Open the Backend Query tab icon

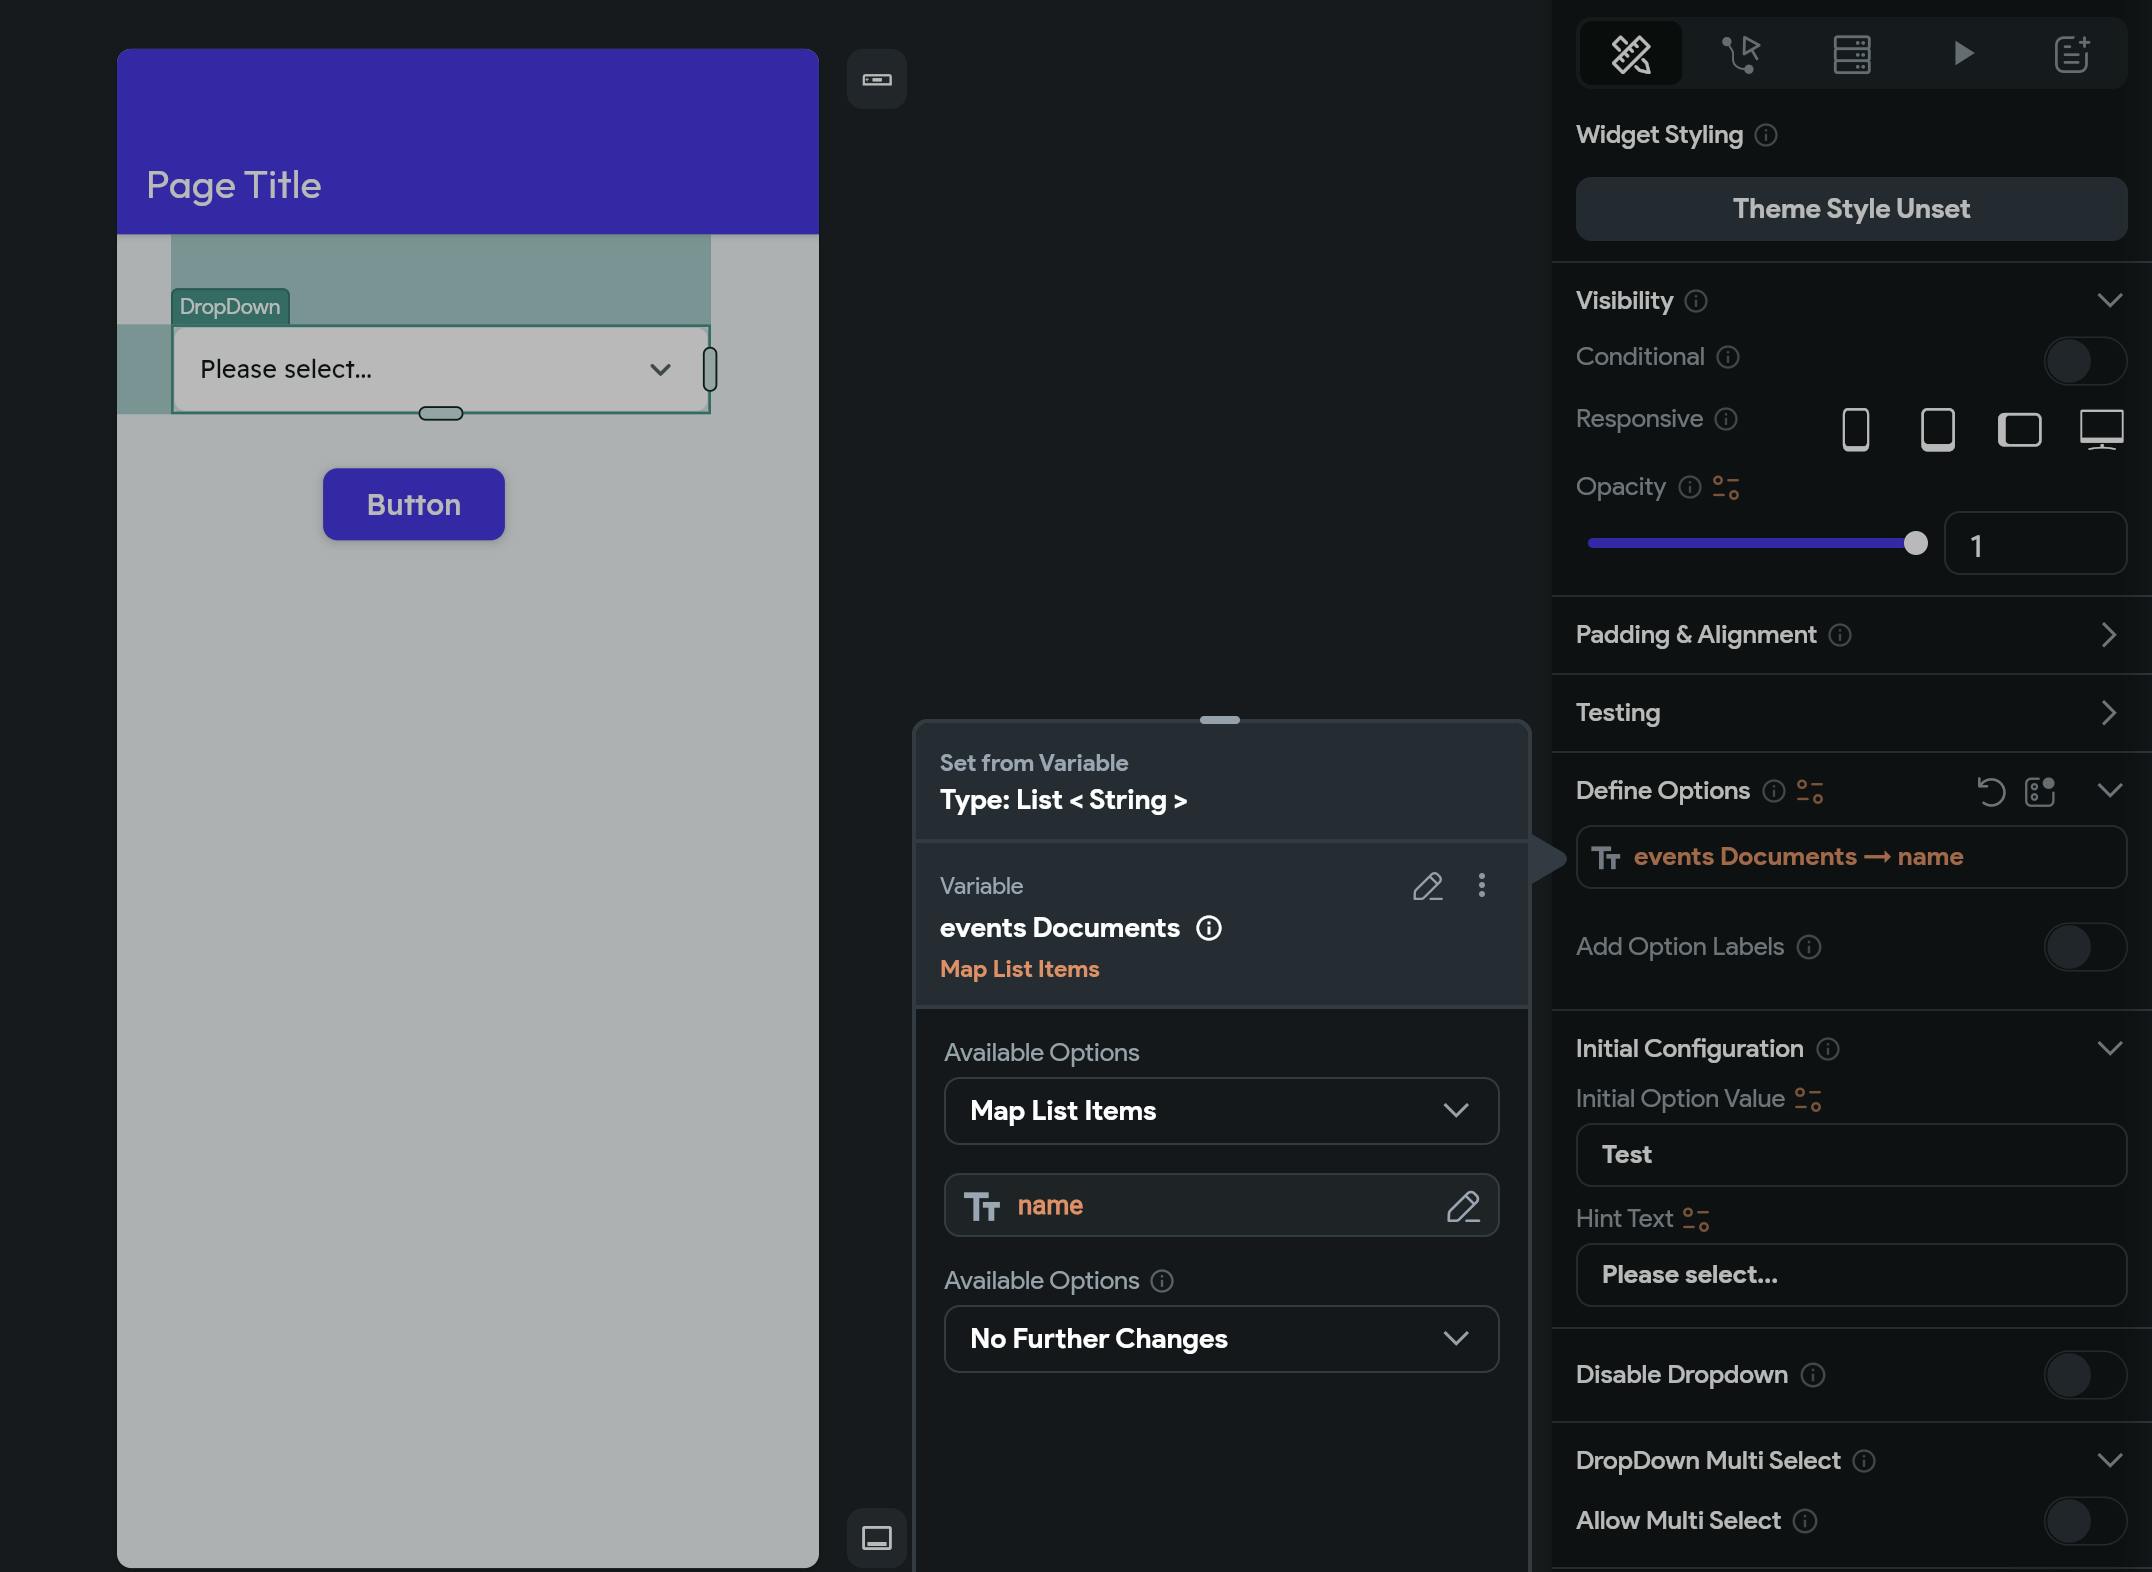pos(1851,54)
